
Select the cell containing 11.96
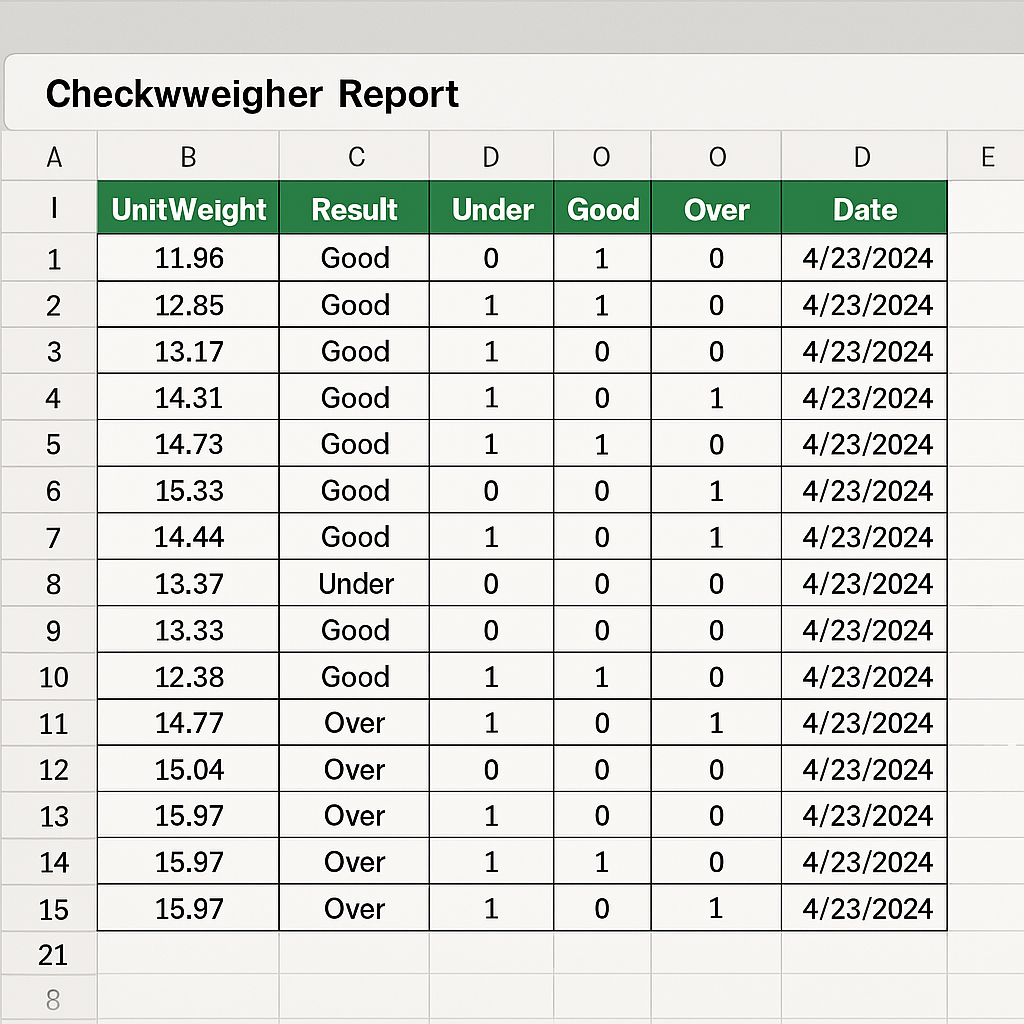(x=188, y=258)
